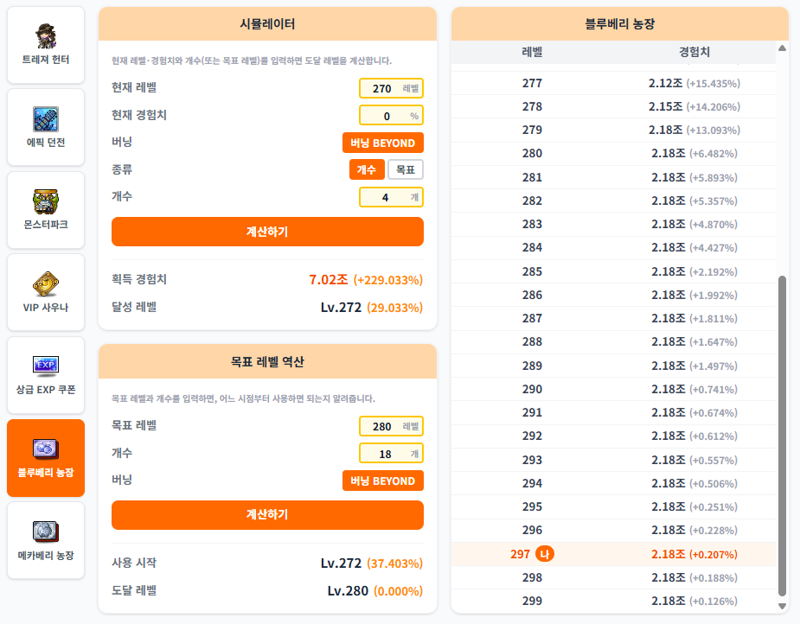Select the level 296 row

click(613, 531)
